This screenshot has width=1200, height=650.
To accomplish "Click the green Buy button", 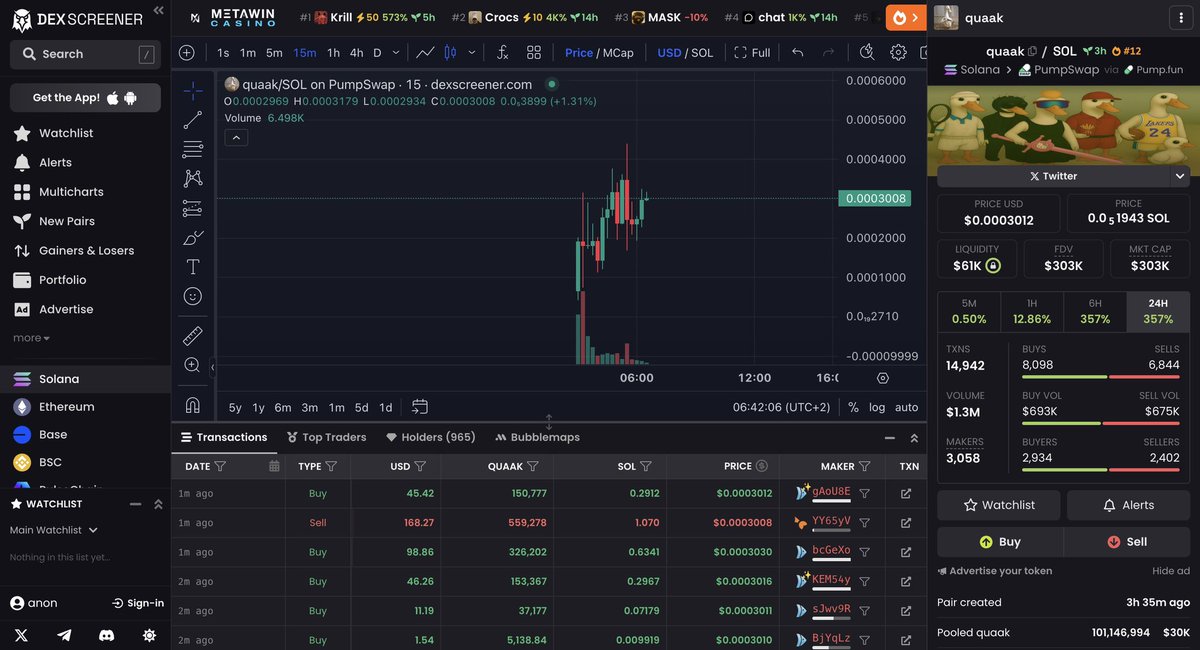I will pos(1000,542).
